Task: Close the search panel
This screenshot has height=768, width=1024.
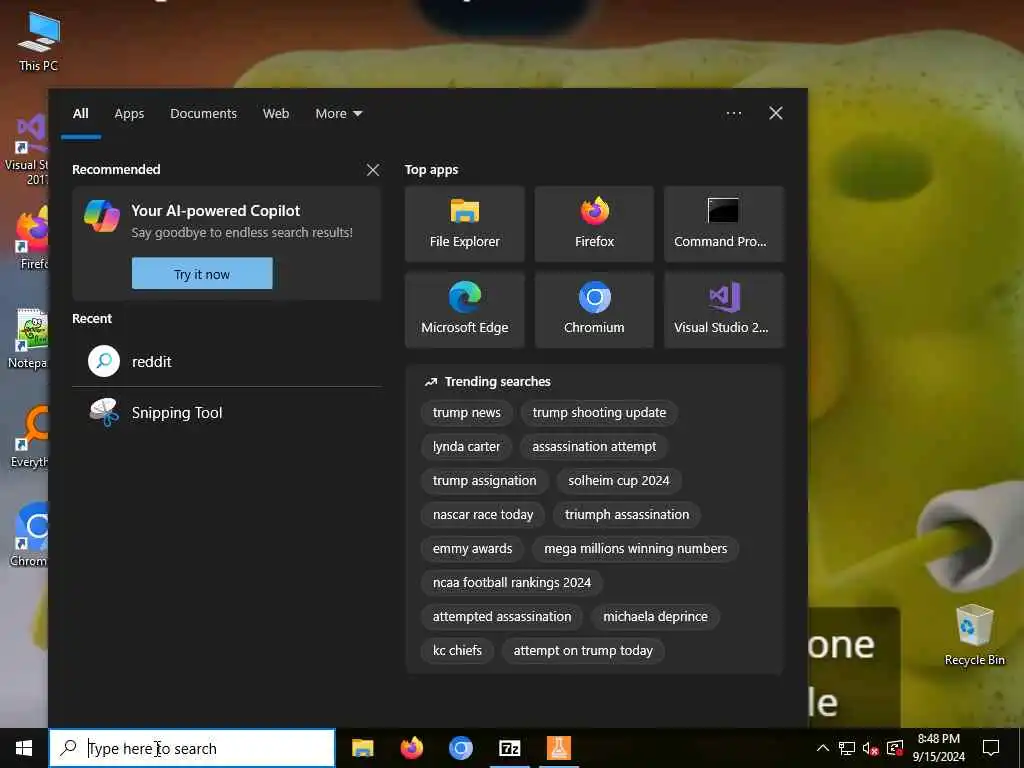Action: pyautogui.click(x=775, y=114)
